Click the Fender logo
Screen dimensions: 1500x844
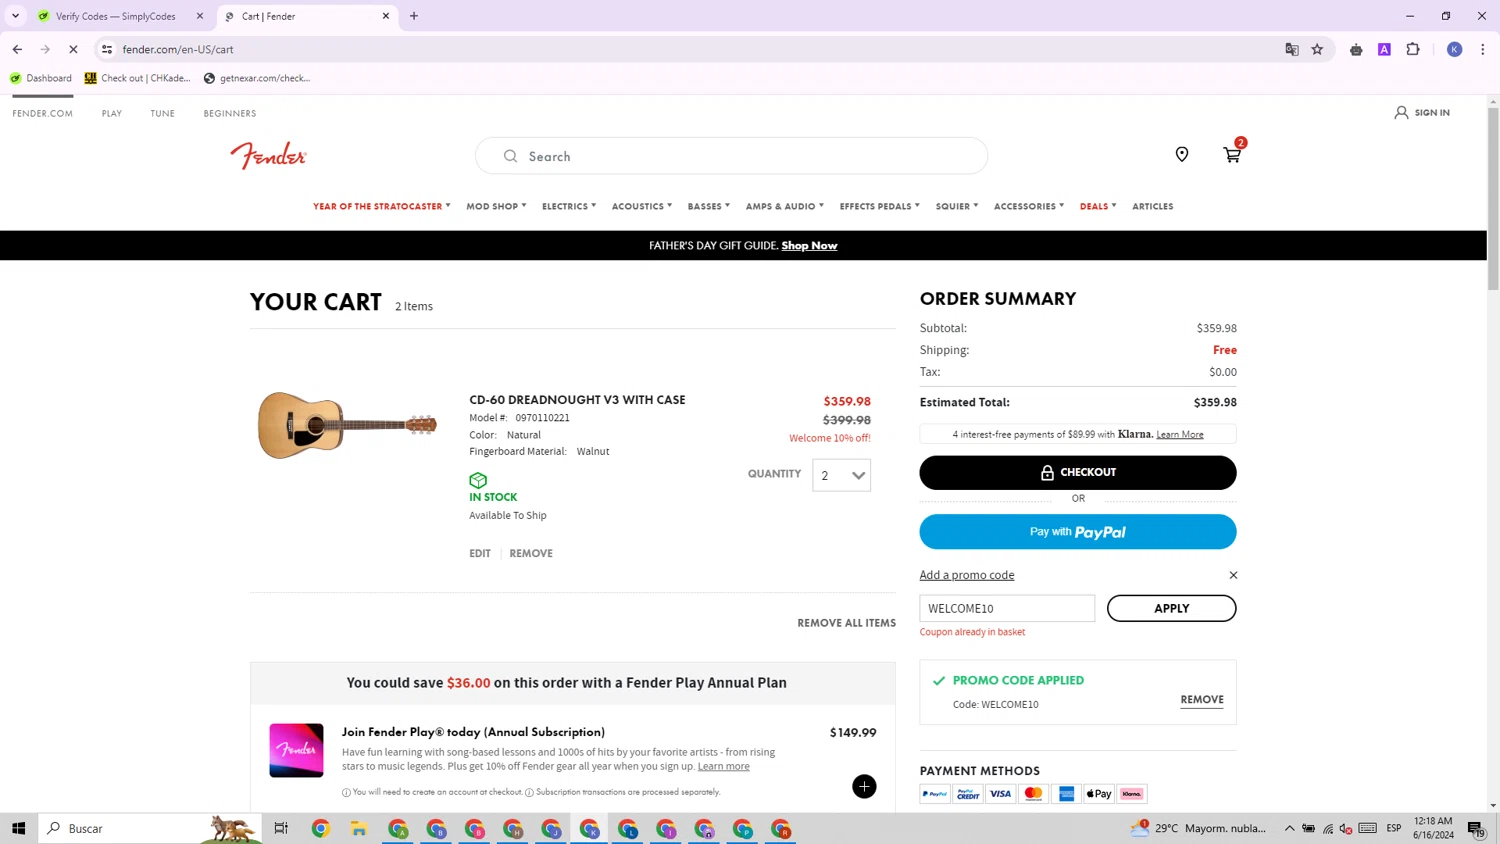[268, 155]
